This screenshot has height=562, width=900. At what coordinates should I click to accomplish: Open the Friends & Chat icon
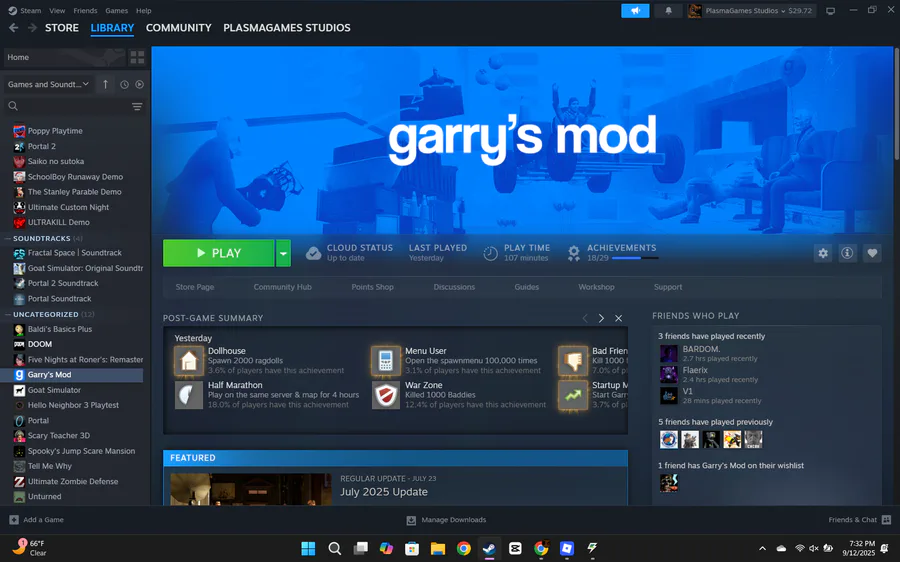click(x=886, y=520)
